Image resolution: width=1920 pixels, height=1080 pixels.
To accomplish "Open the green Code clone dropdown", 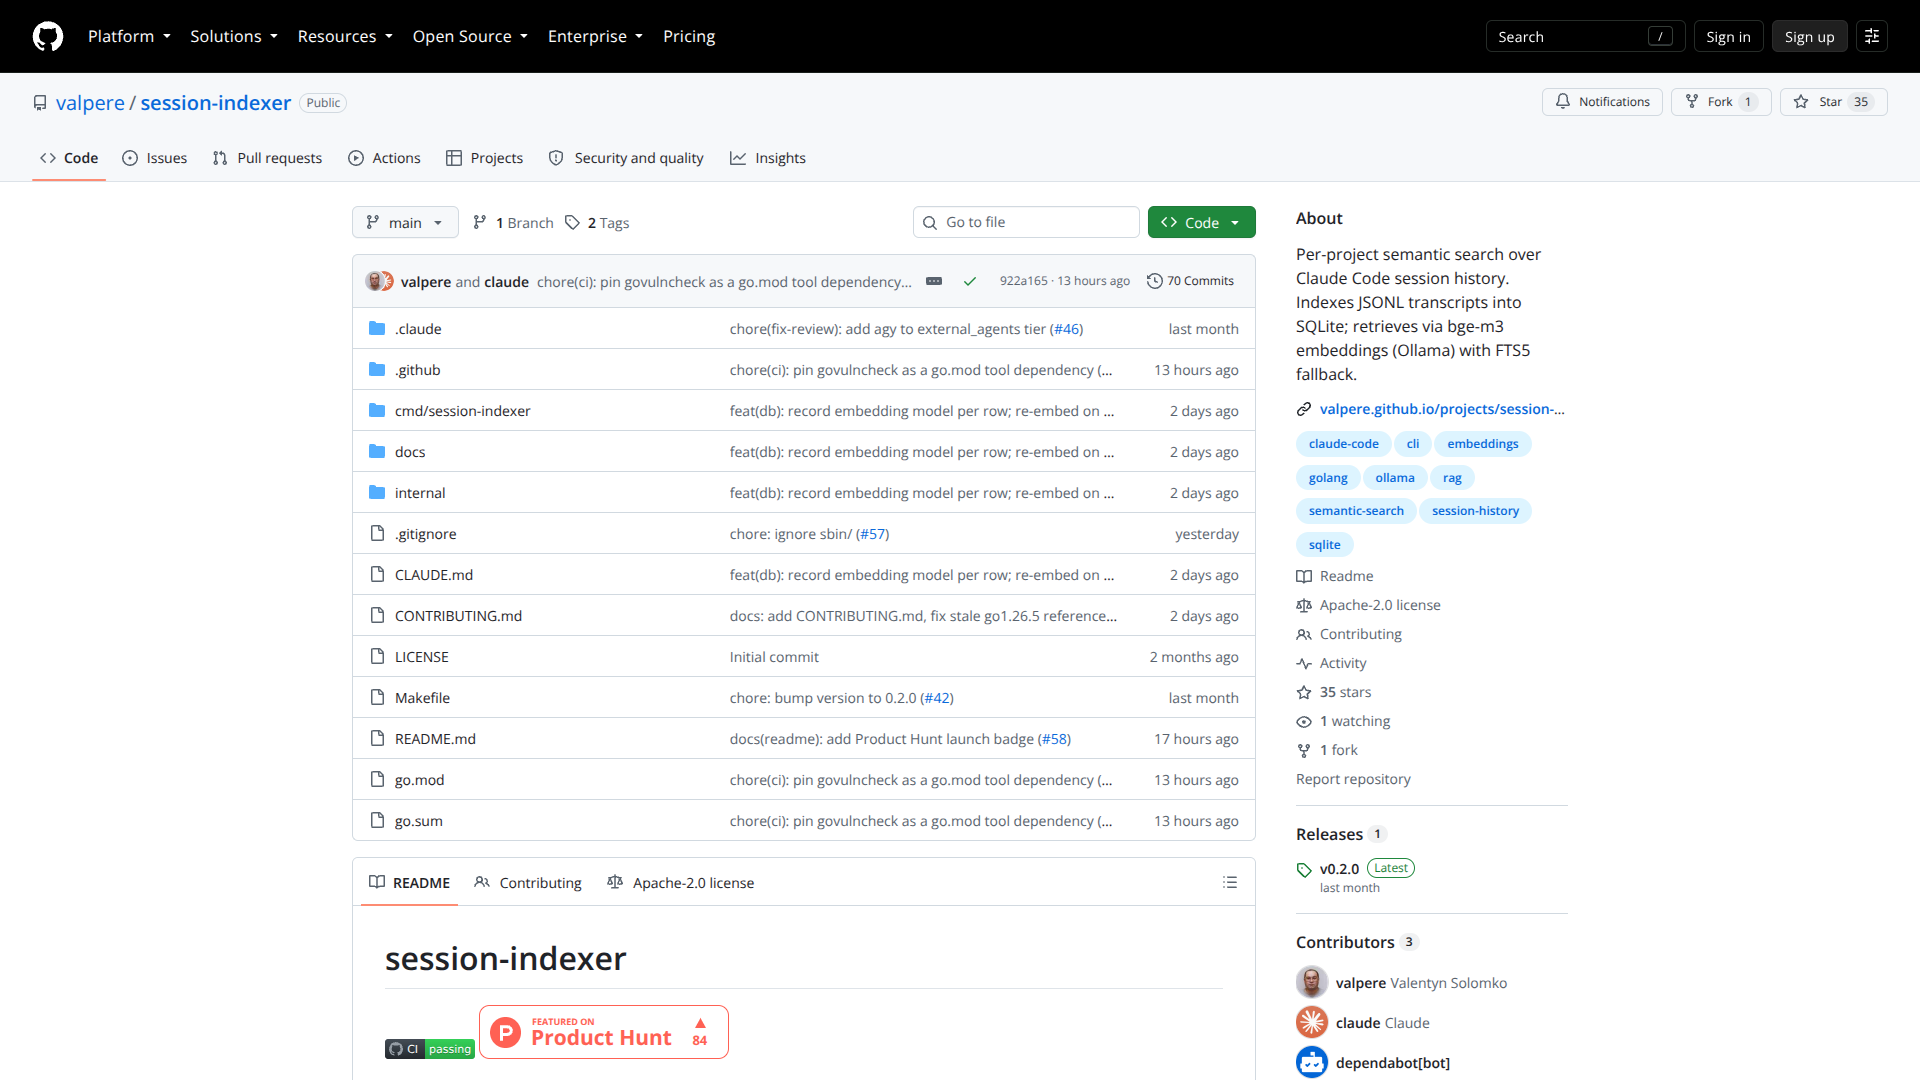I will 1201,222.
